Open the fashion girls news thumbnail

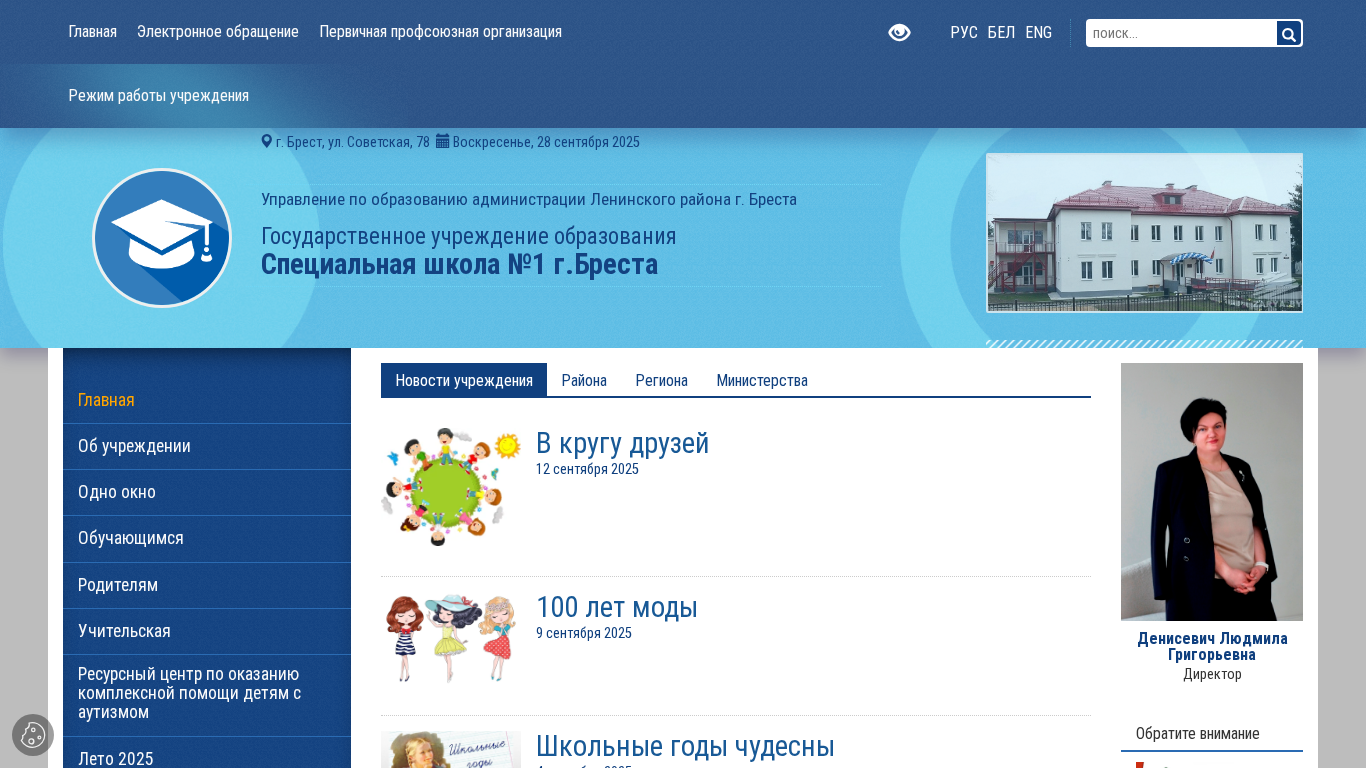pyautogui.click(x=451, y=638)
